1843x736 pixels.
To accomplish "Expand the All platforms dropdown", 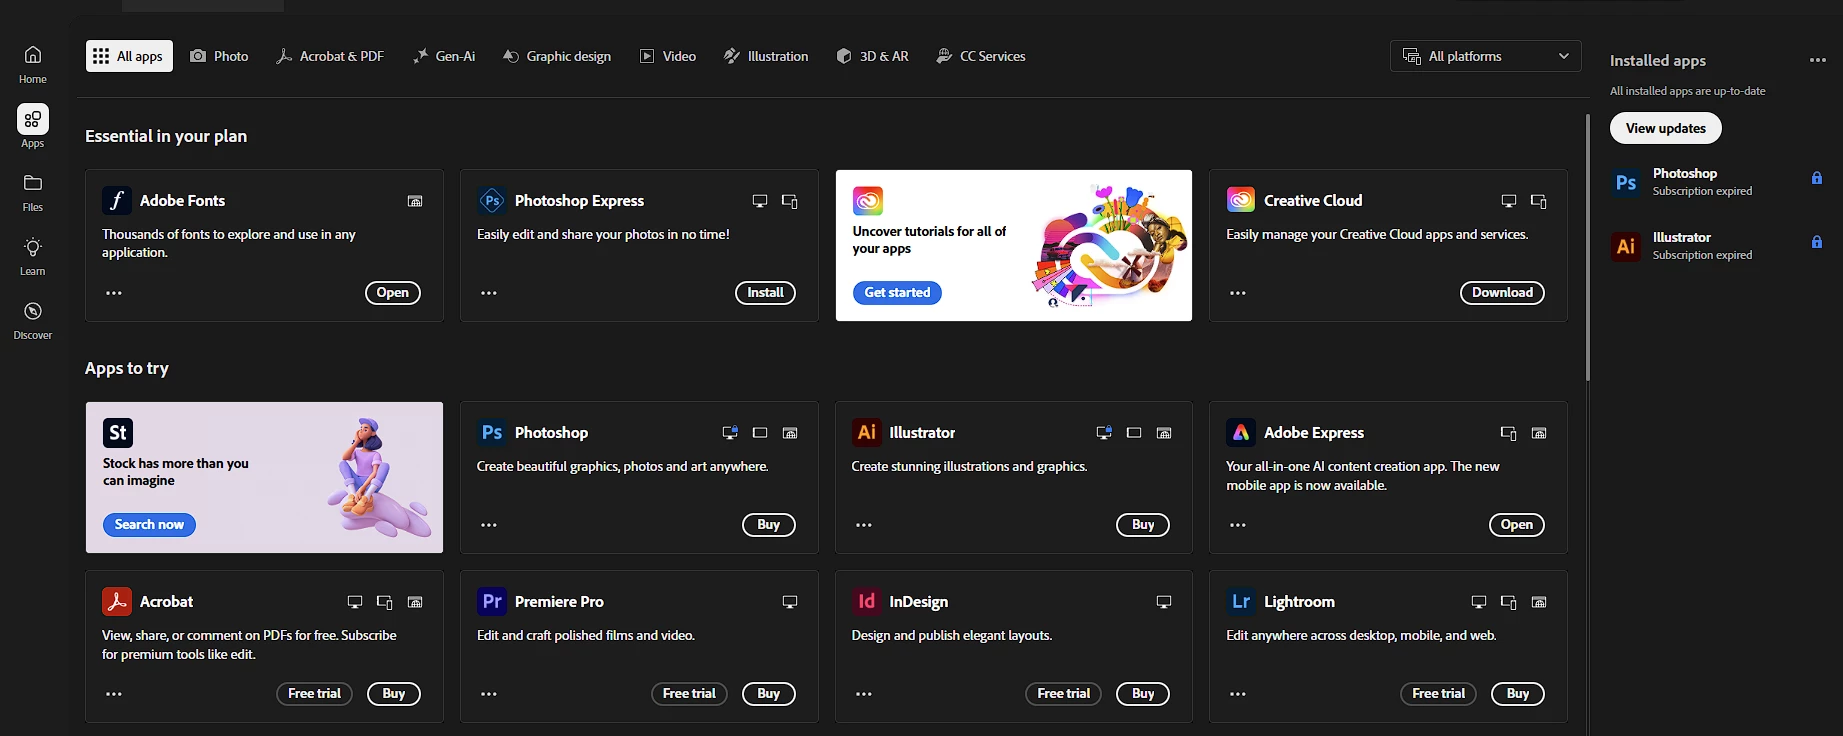I will click(1485, 56).
